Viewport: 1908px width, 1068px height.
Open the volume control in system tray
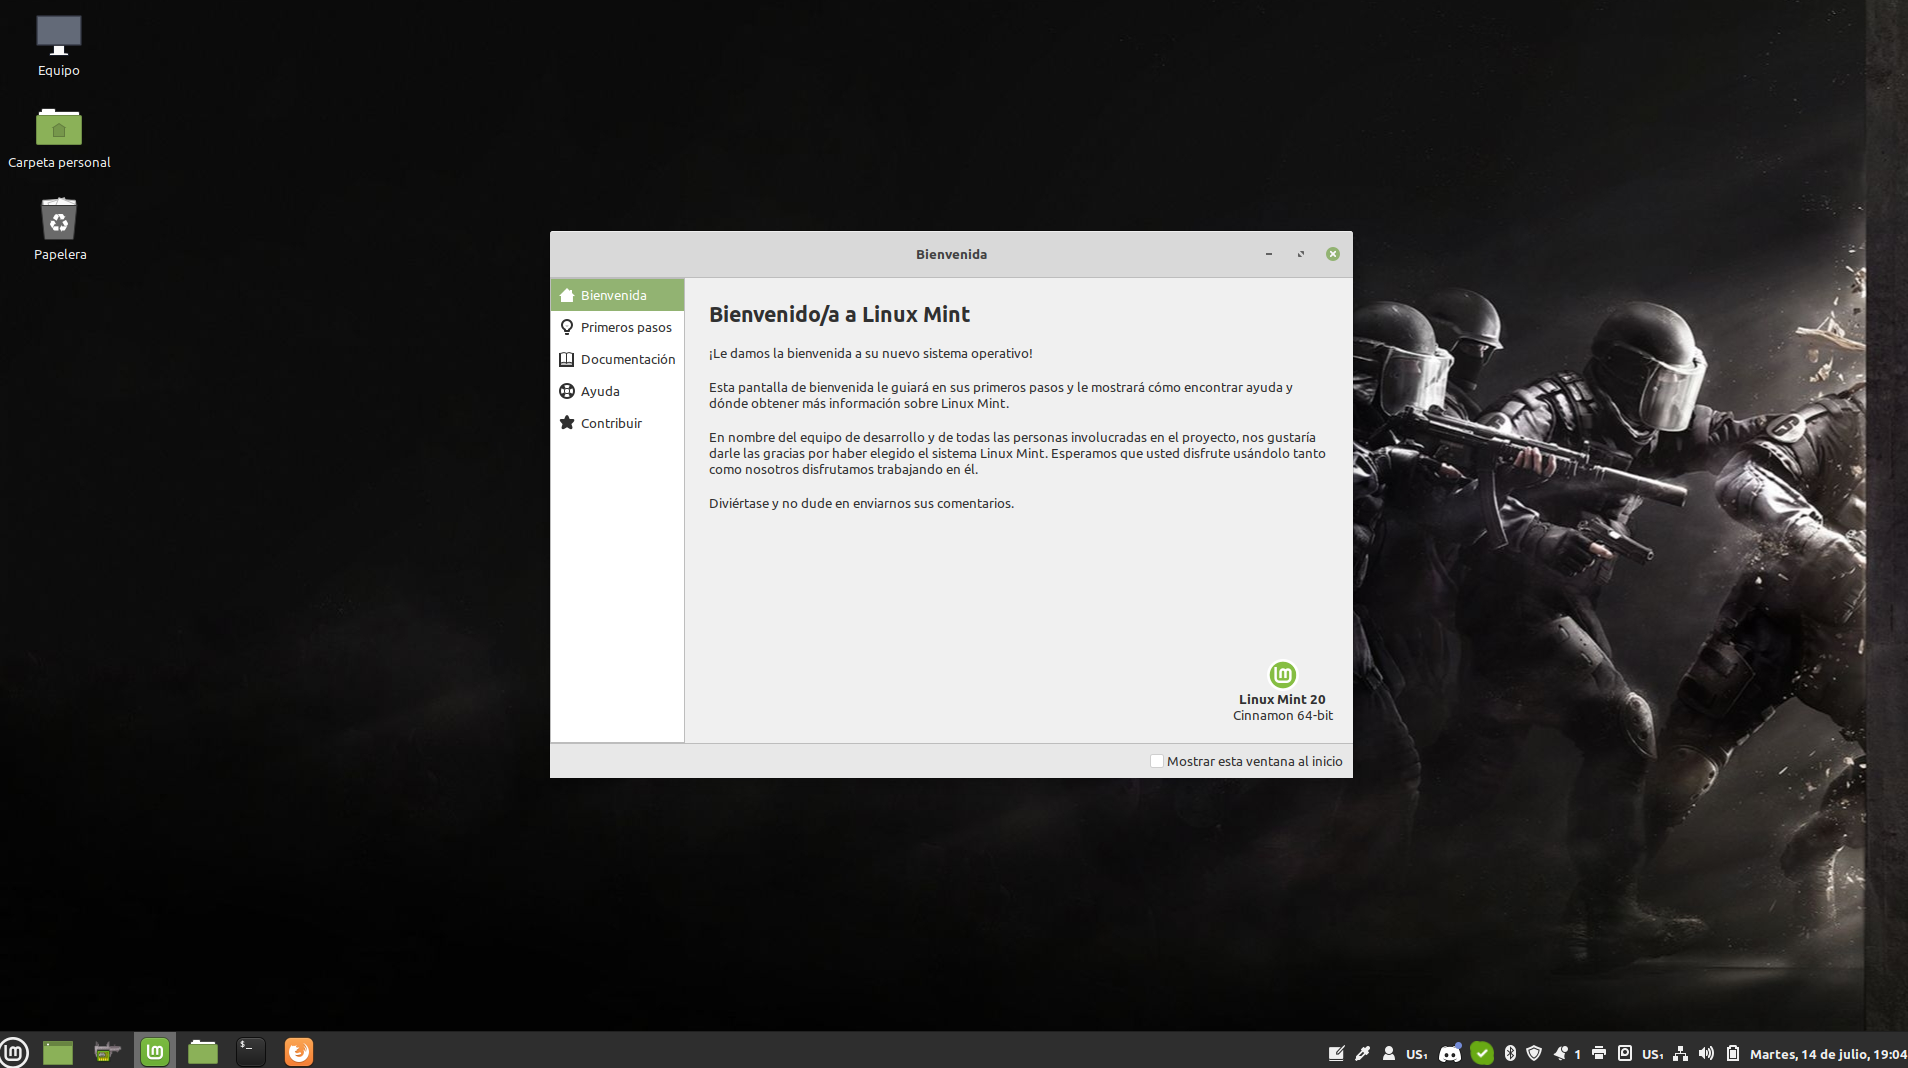click(1706, 1053)
